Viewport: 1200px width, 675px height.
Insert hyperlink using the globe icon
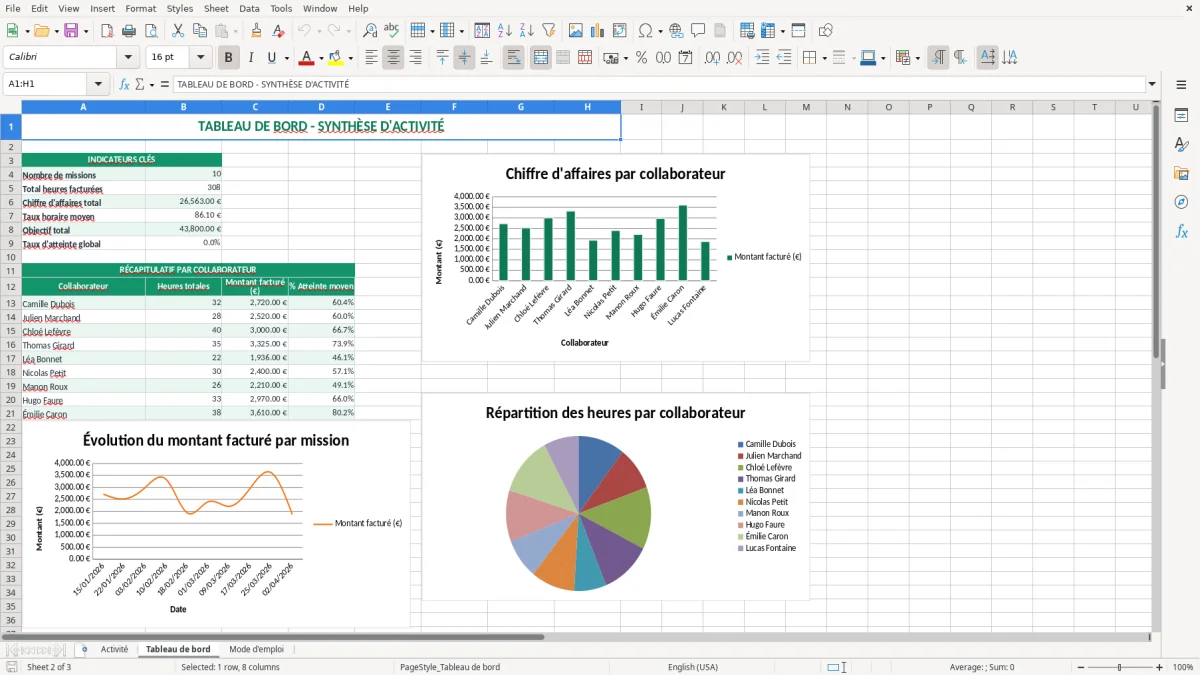pyautogui.click(x=676, y=31)
